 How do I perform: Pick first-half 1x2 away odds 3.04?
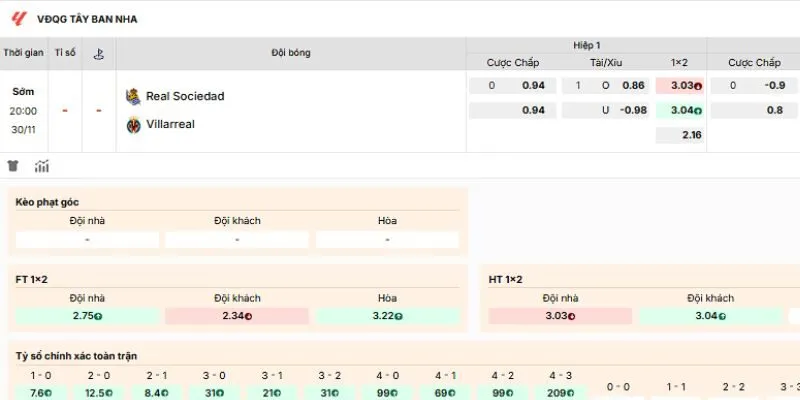point(680,110)
